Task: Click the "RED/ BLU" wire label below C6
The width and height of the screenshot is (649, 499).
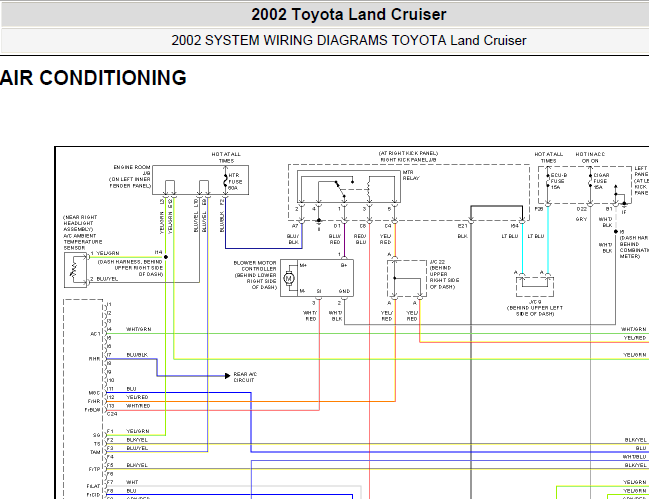Action: click(x=361, y=239)
